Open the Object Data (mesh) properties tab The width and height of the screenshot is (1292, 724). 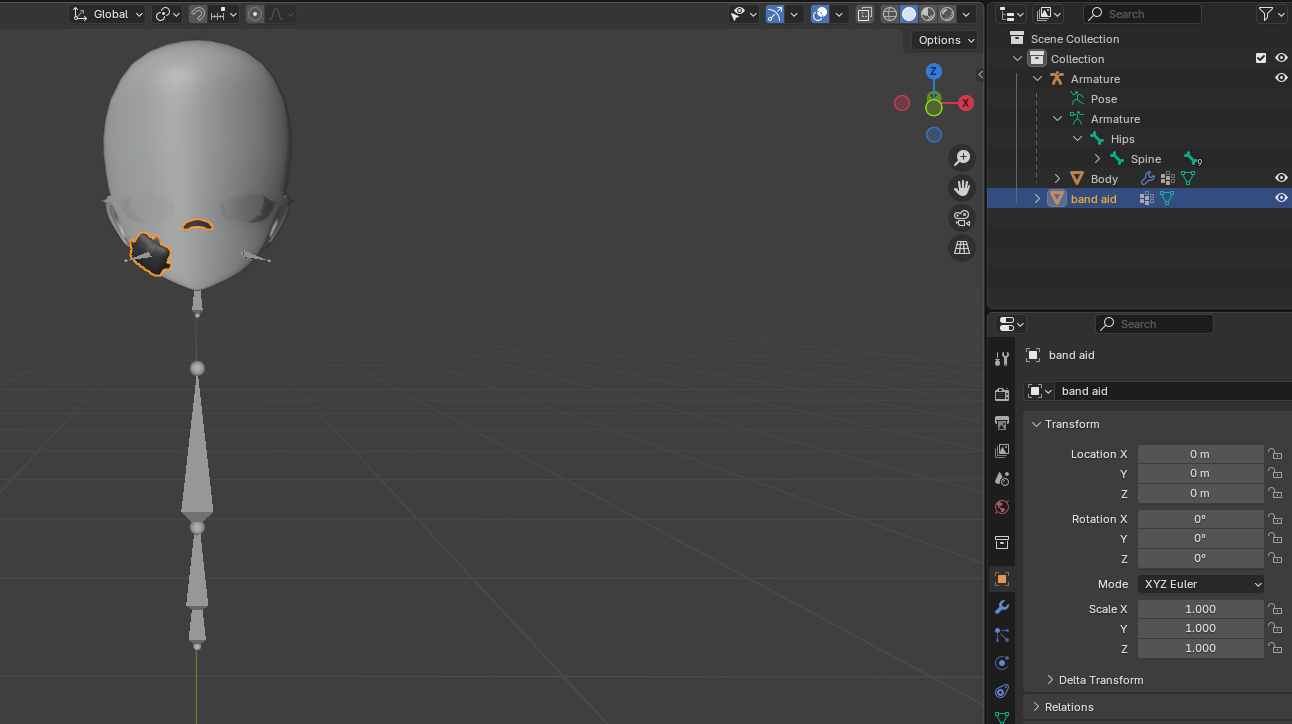(1002, 716)
